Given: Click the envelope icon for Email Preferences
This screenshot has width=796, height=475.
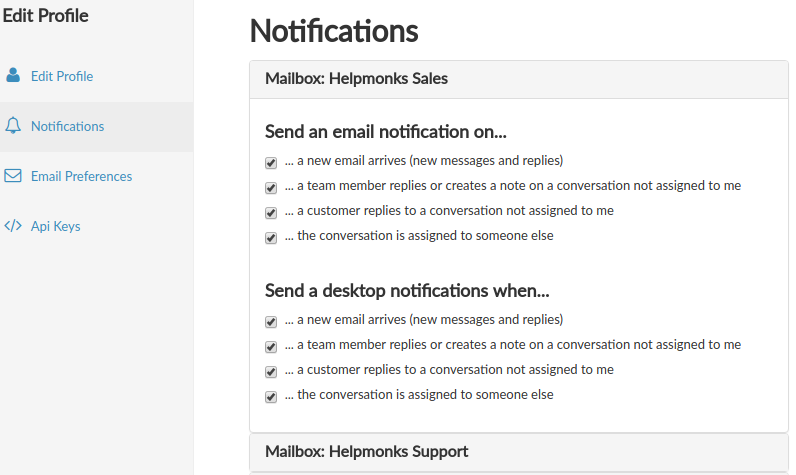Looking at the screenshot, I should click(13, 176).
